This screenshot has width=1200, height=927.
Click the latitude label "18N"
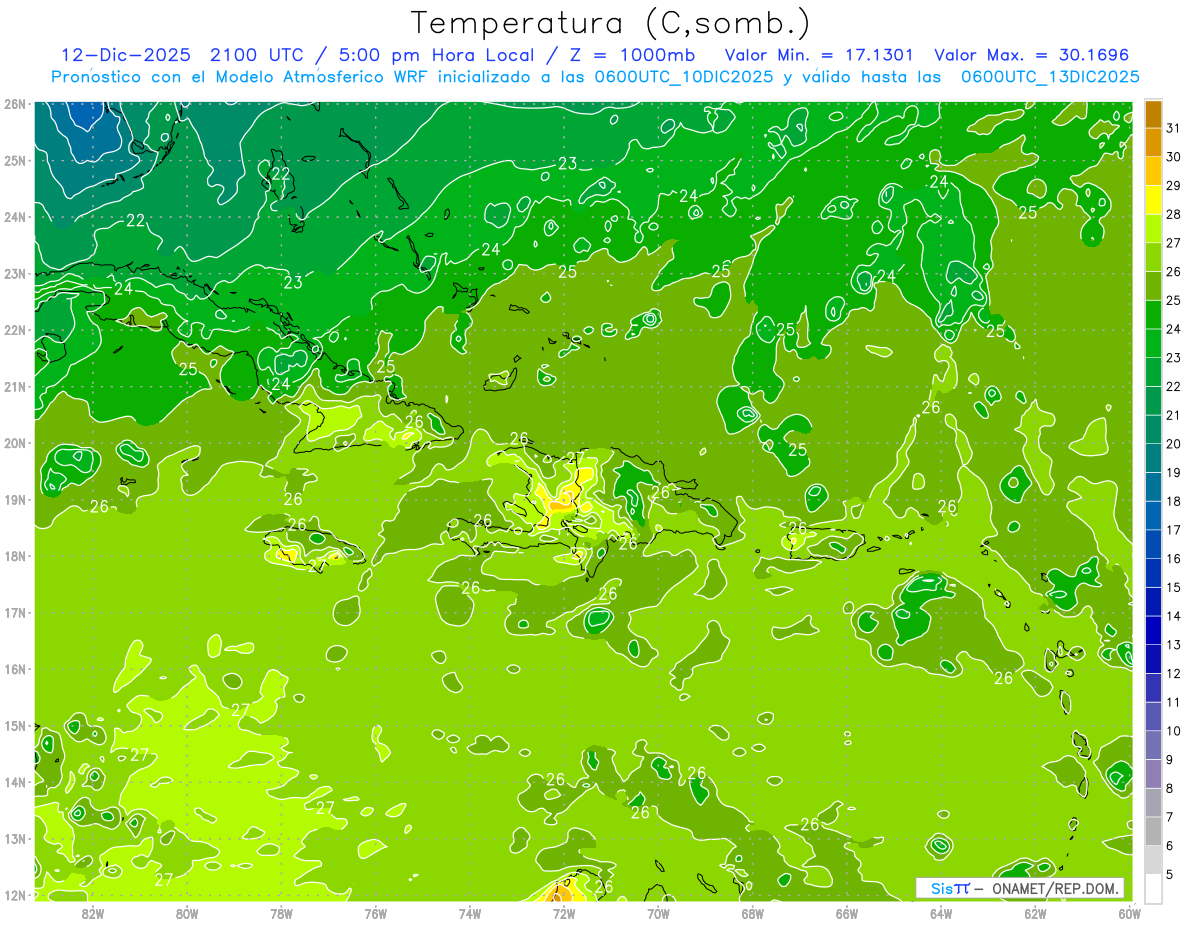(x=14, y=556)
